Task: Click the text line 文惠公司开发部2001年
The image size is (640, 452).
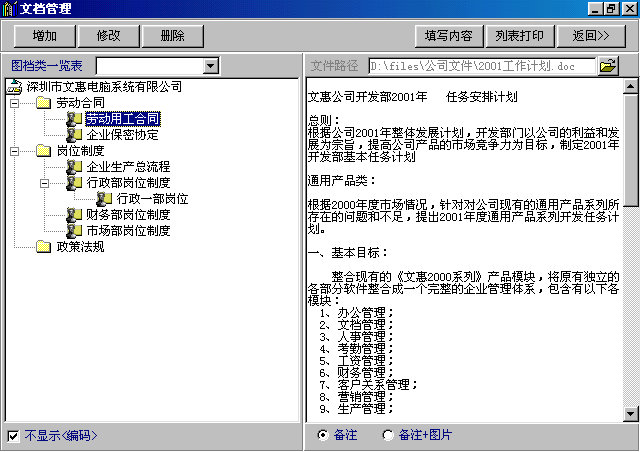Action: tap(368, 97)
